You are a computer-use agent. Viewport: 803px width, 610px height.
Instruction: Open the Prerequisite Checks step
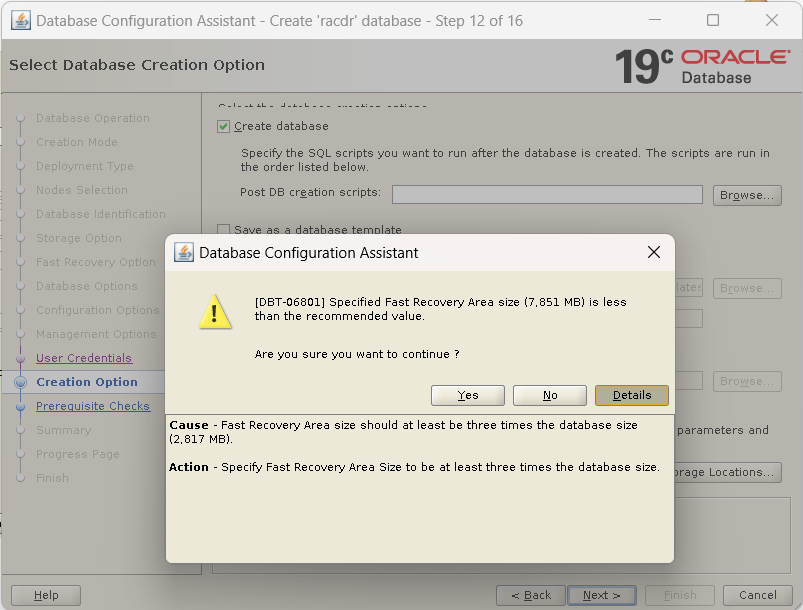coord(93,406)
